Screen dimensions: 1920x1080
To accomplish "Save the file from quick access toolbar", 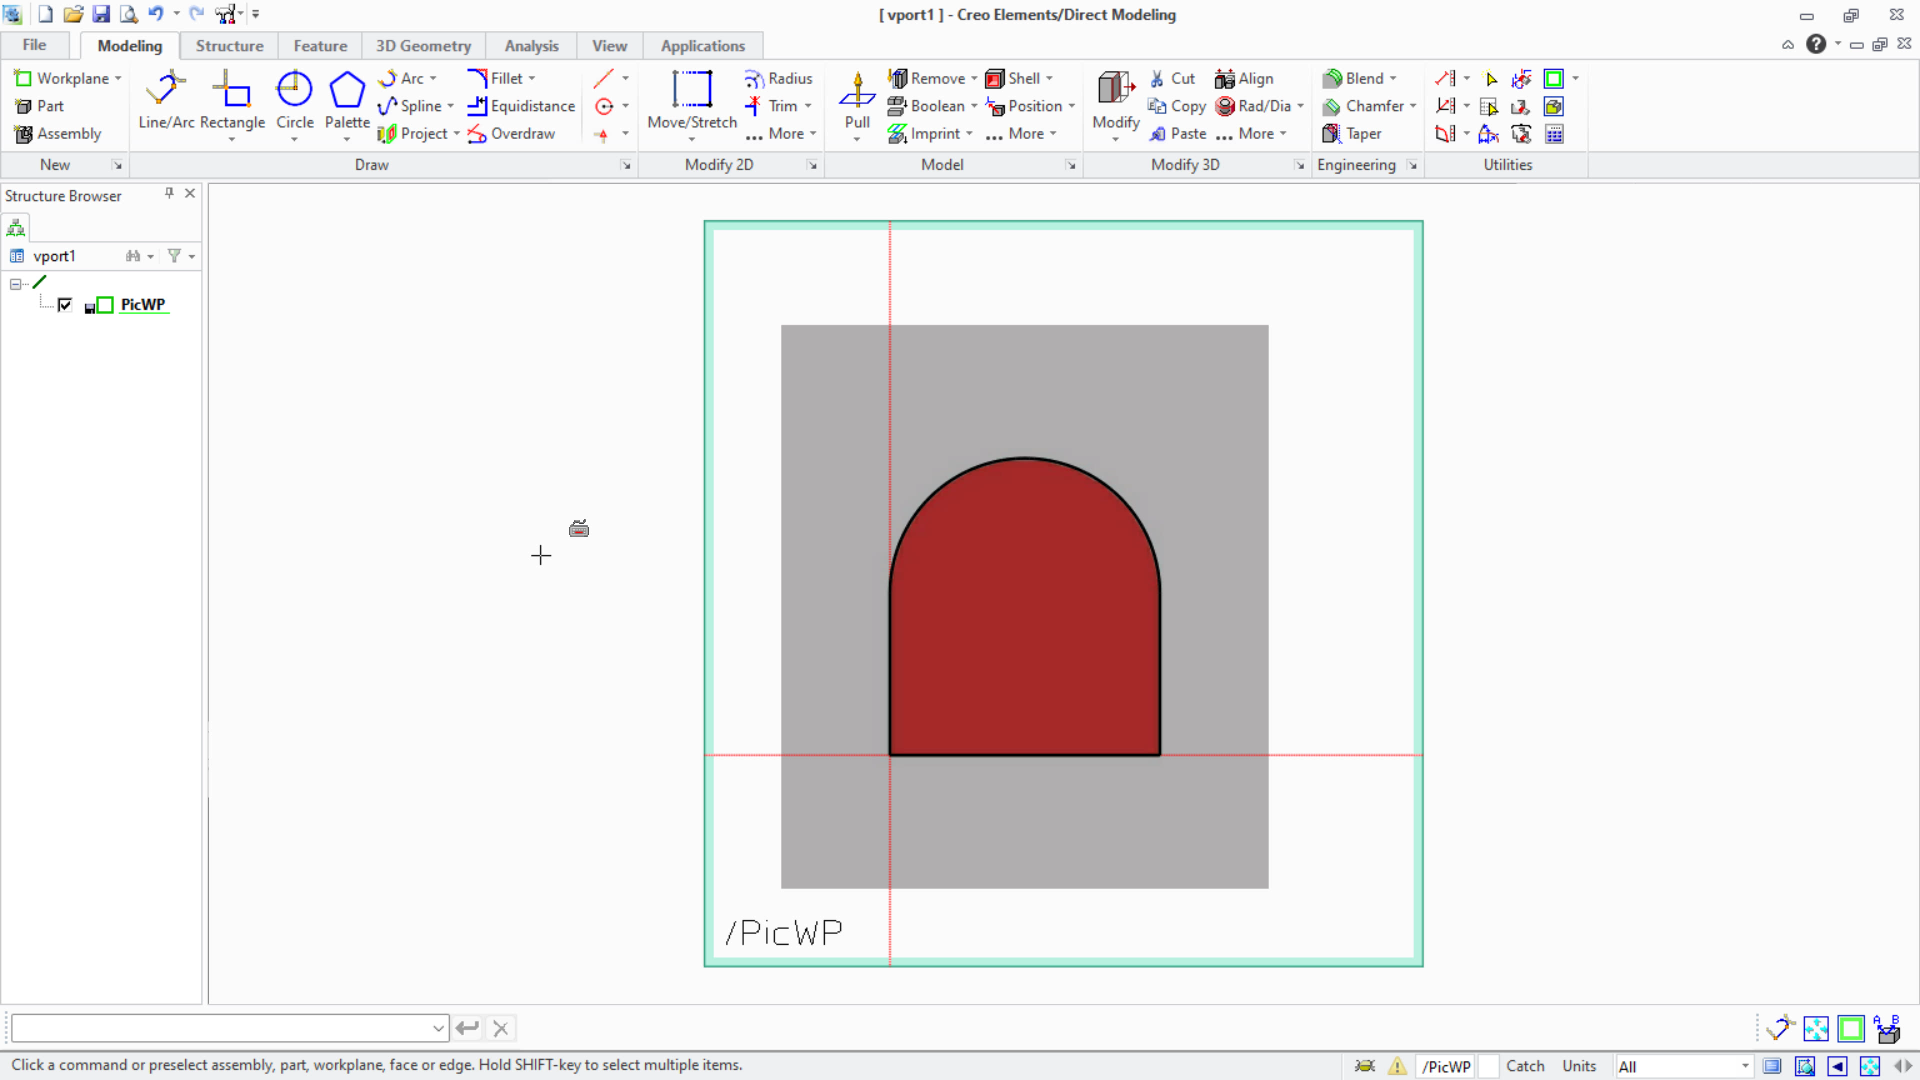I will coord(101,14).
